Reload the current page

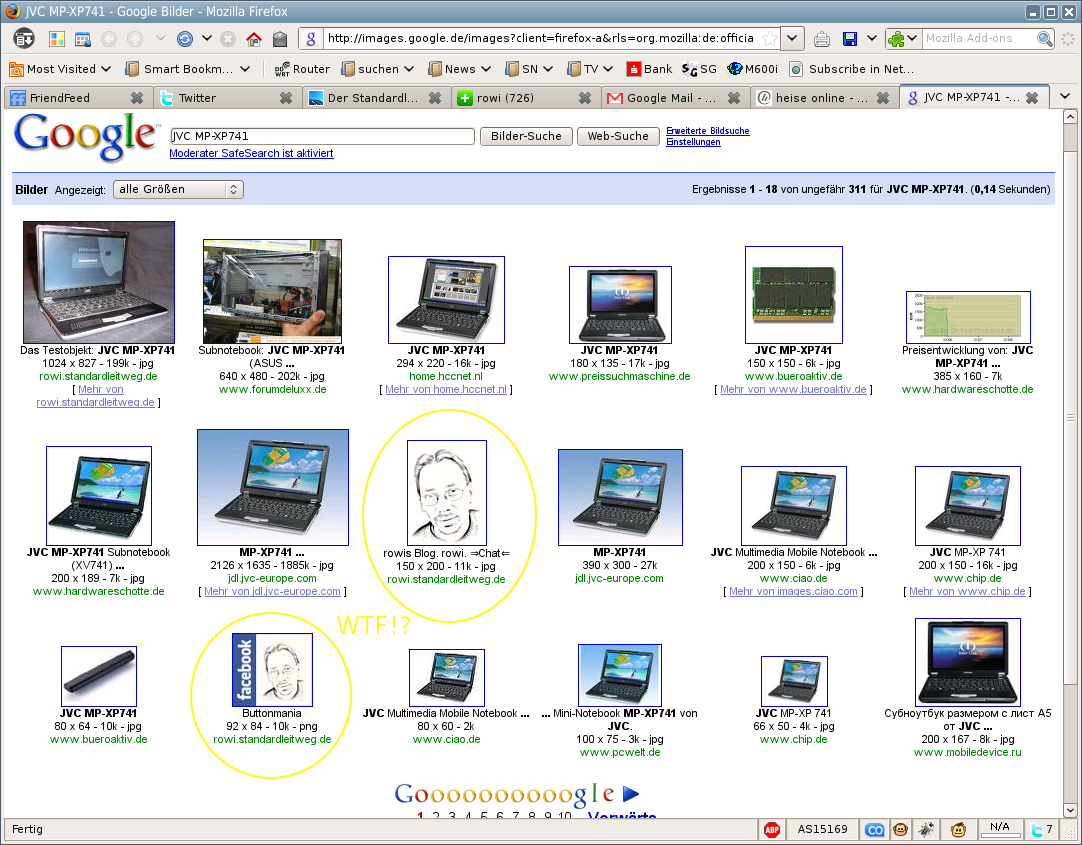(x=185, y=39)
